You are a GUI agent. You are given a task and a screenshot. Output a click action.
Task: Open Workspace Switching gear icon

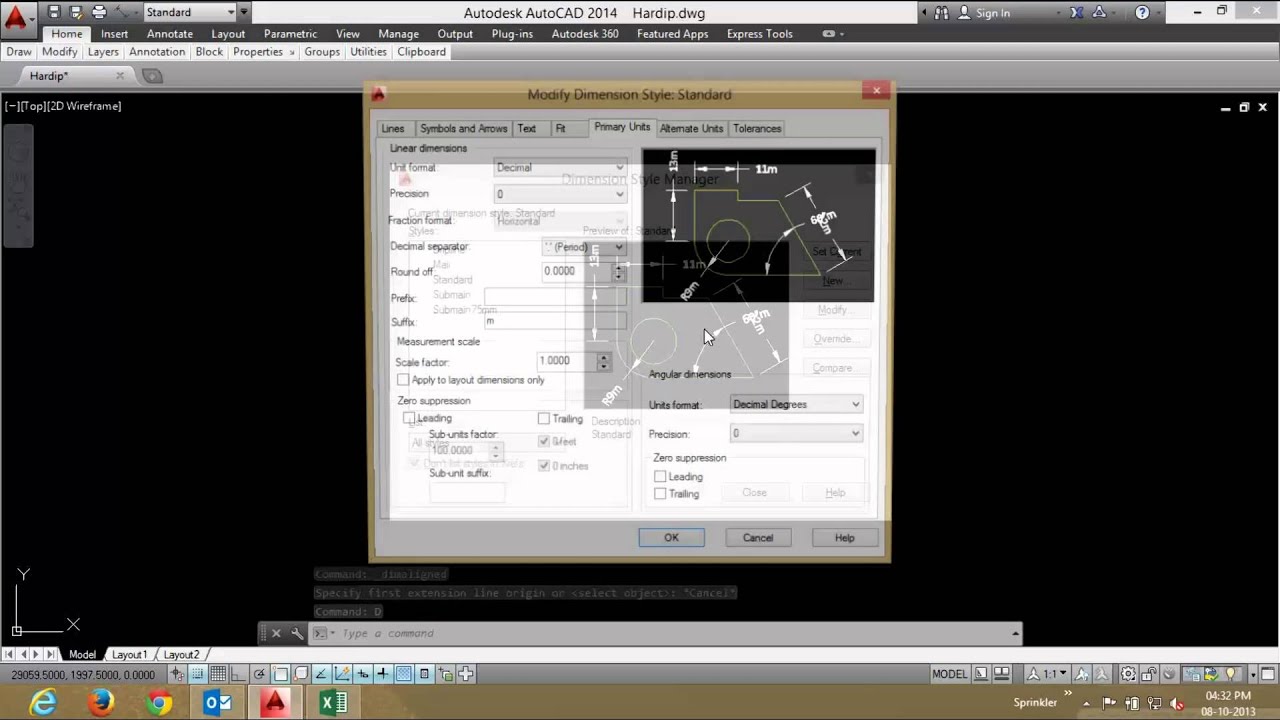[x=1128, y=674]
